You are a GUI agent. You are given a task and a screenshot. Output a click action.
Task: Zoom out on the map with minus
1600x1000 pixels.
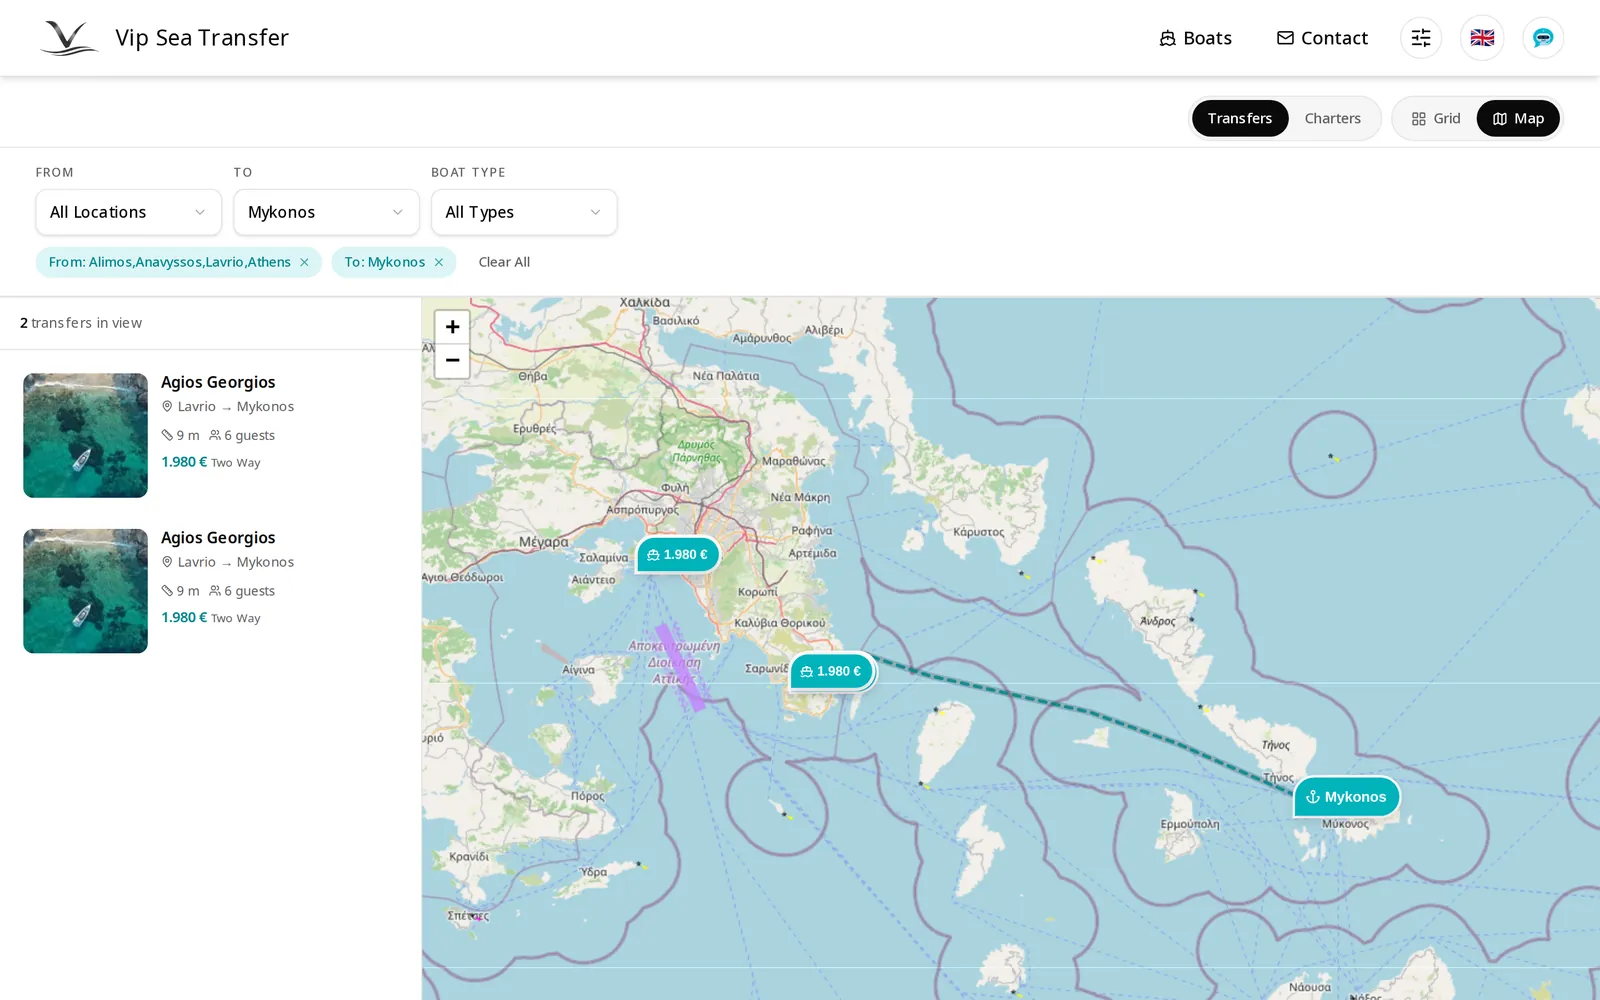(x=452, y=360)
